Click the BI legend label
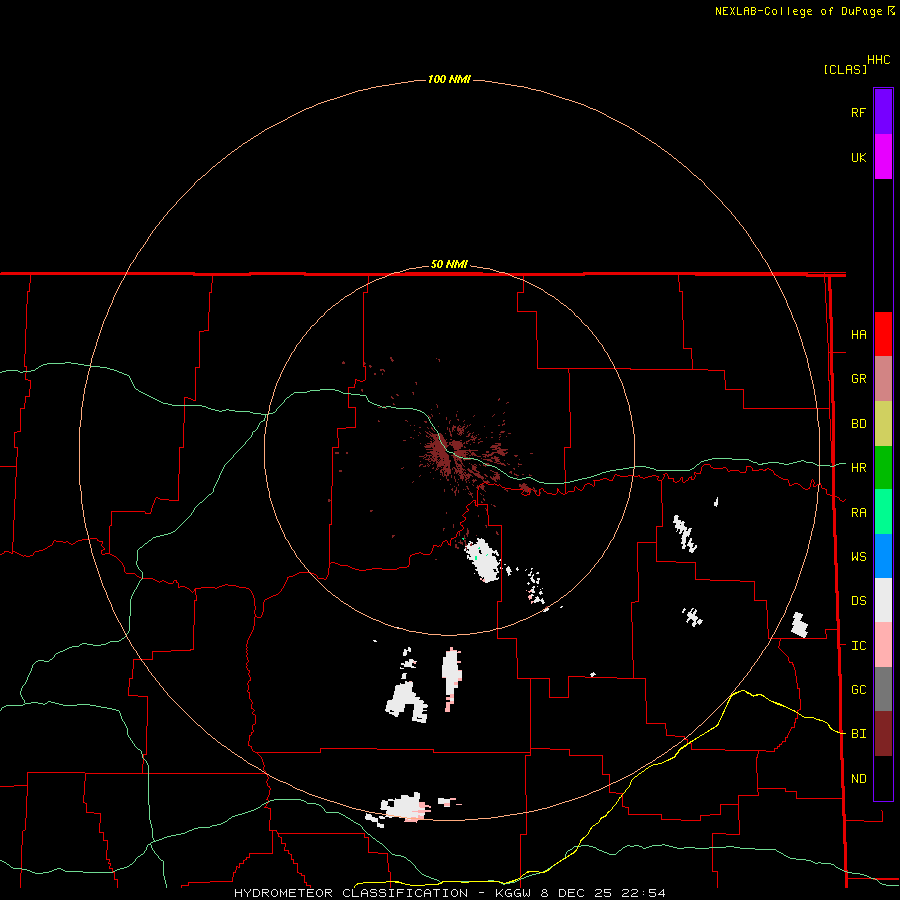This screenshot has height=900, width=900. [858, 734]
